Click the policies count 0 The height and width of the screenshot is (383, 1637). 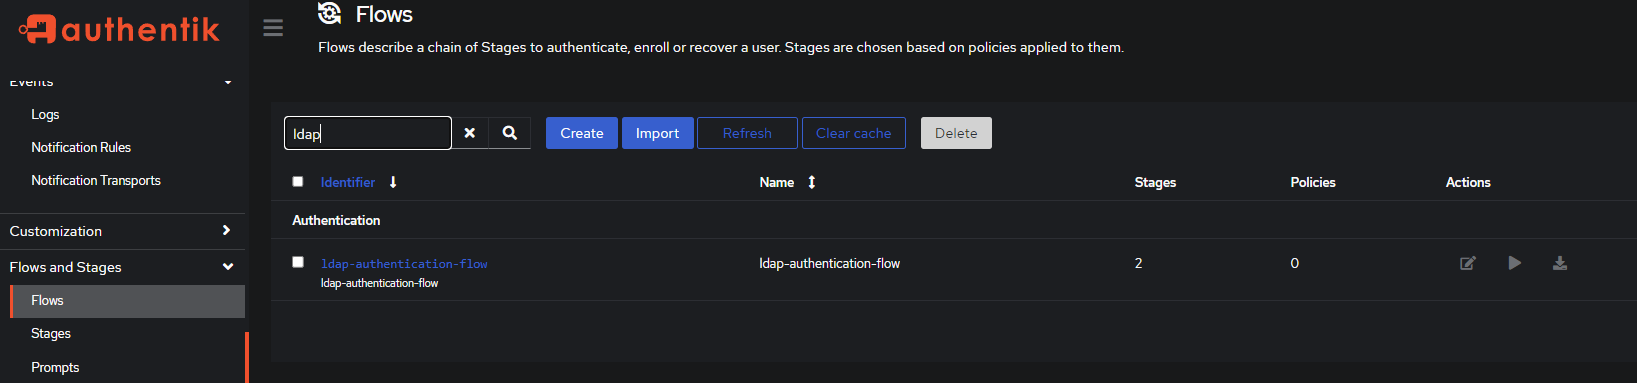click(x=1295, y=263)
